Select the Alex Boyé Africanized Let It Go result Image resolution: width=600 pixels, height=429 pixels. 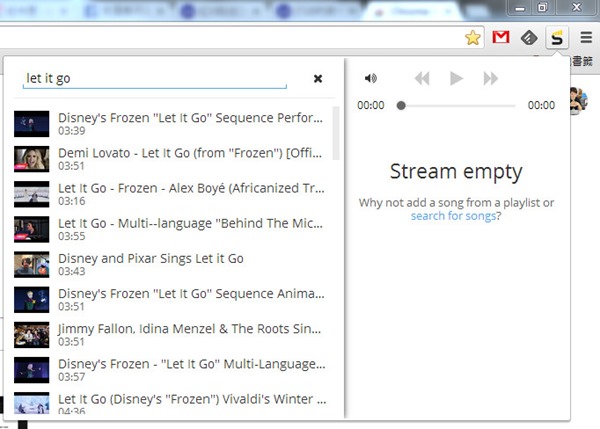172,194
